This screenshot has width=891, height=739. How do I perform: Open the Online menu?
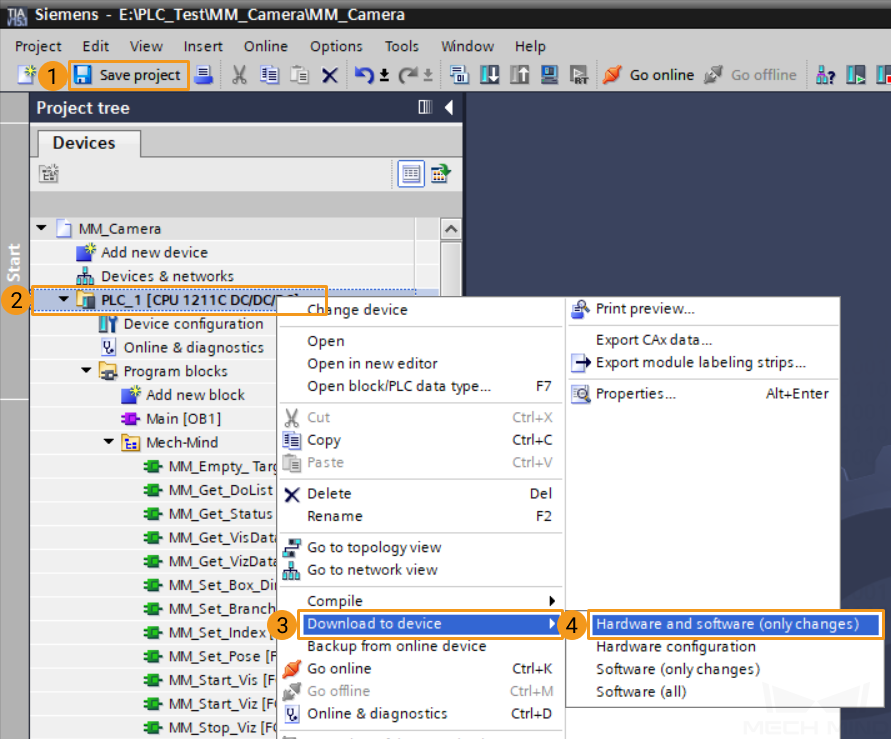pos(266,46)
